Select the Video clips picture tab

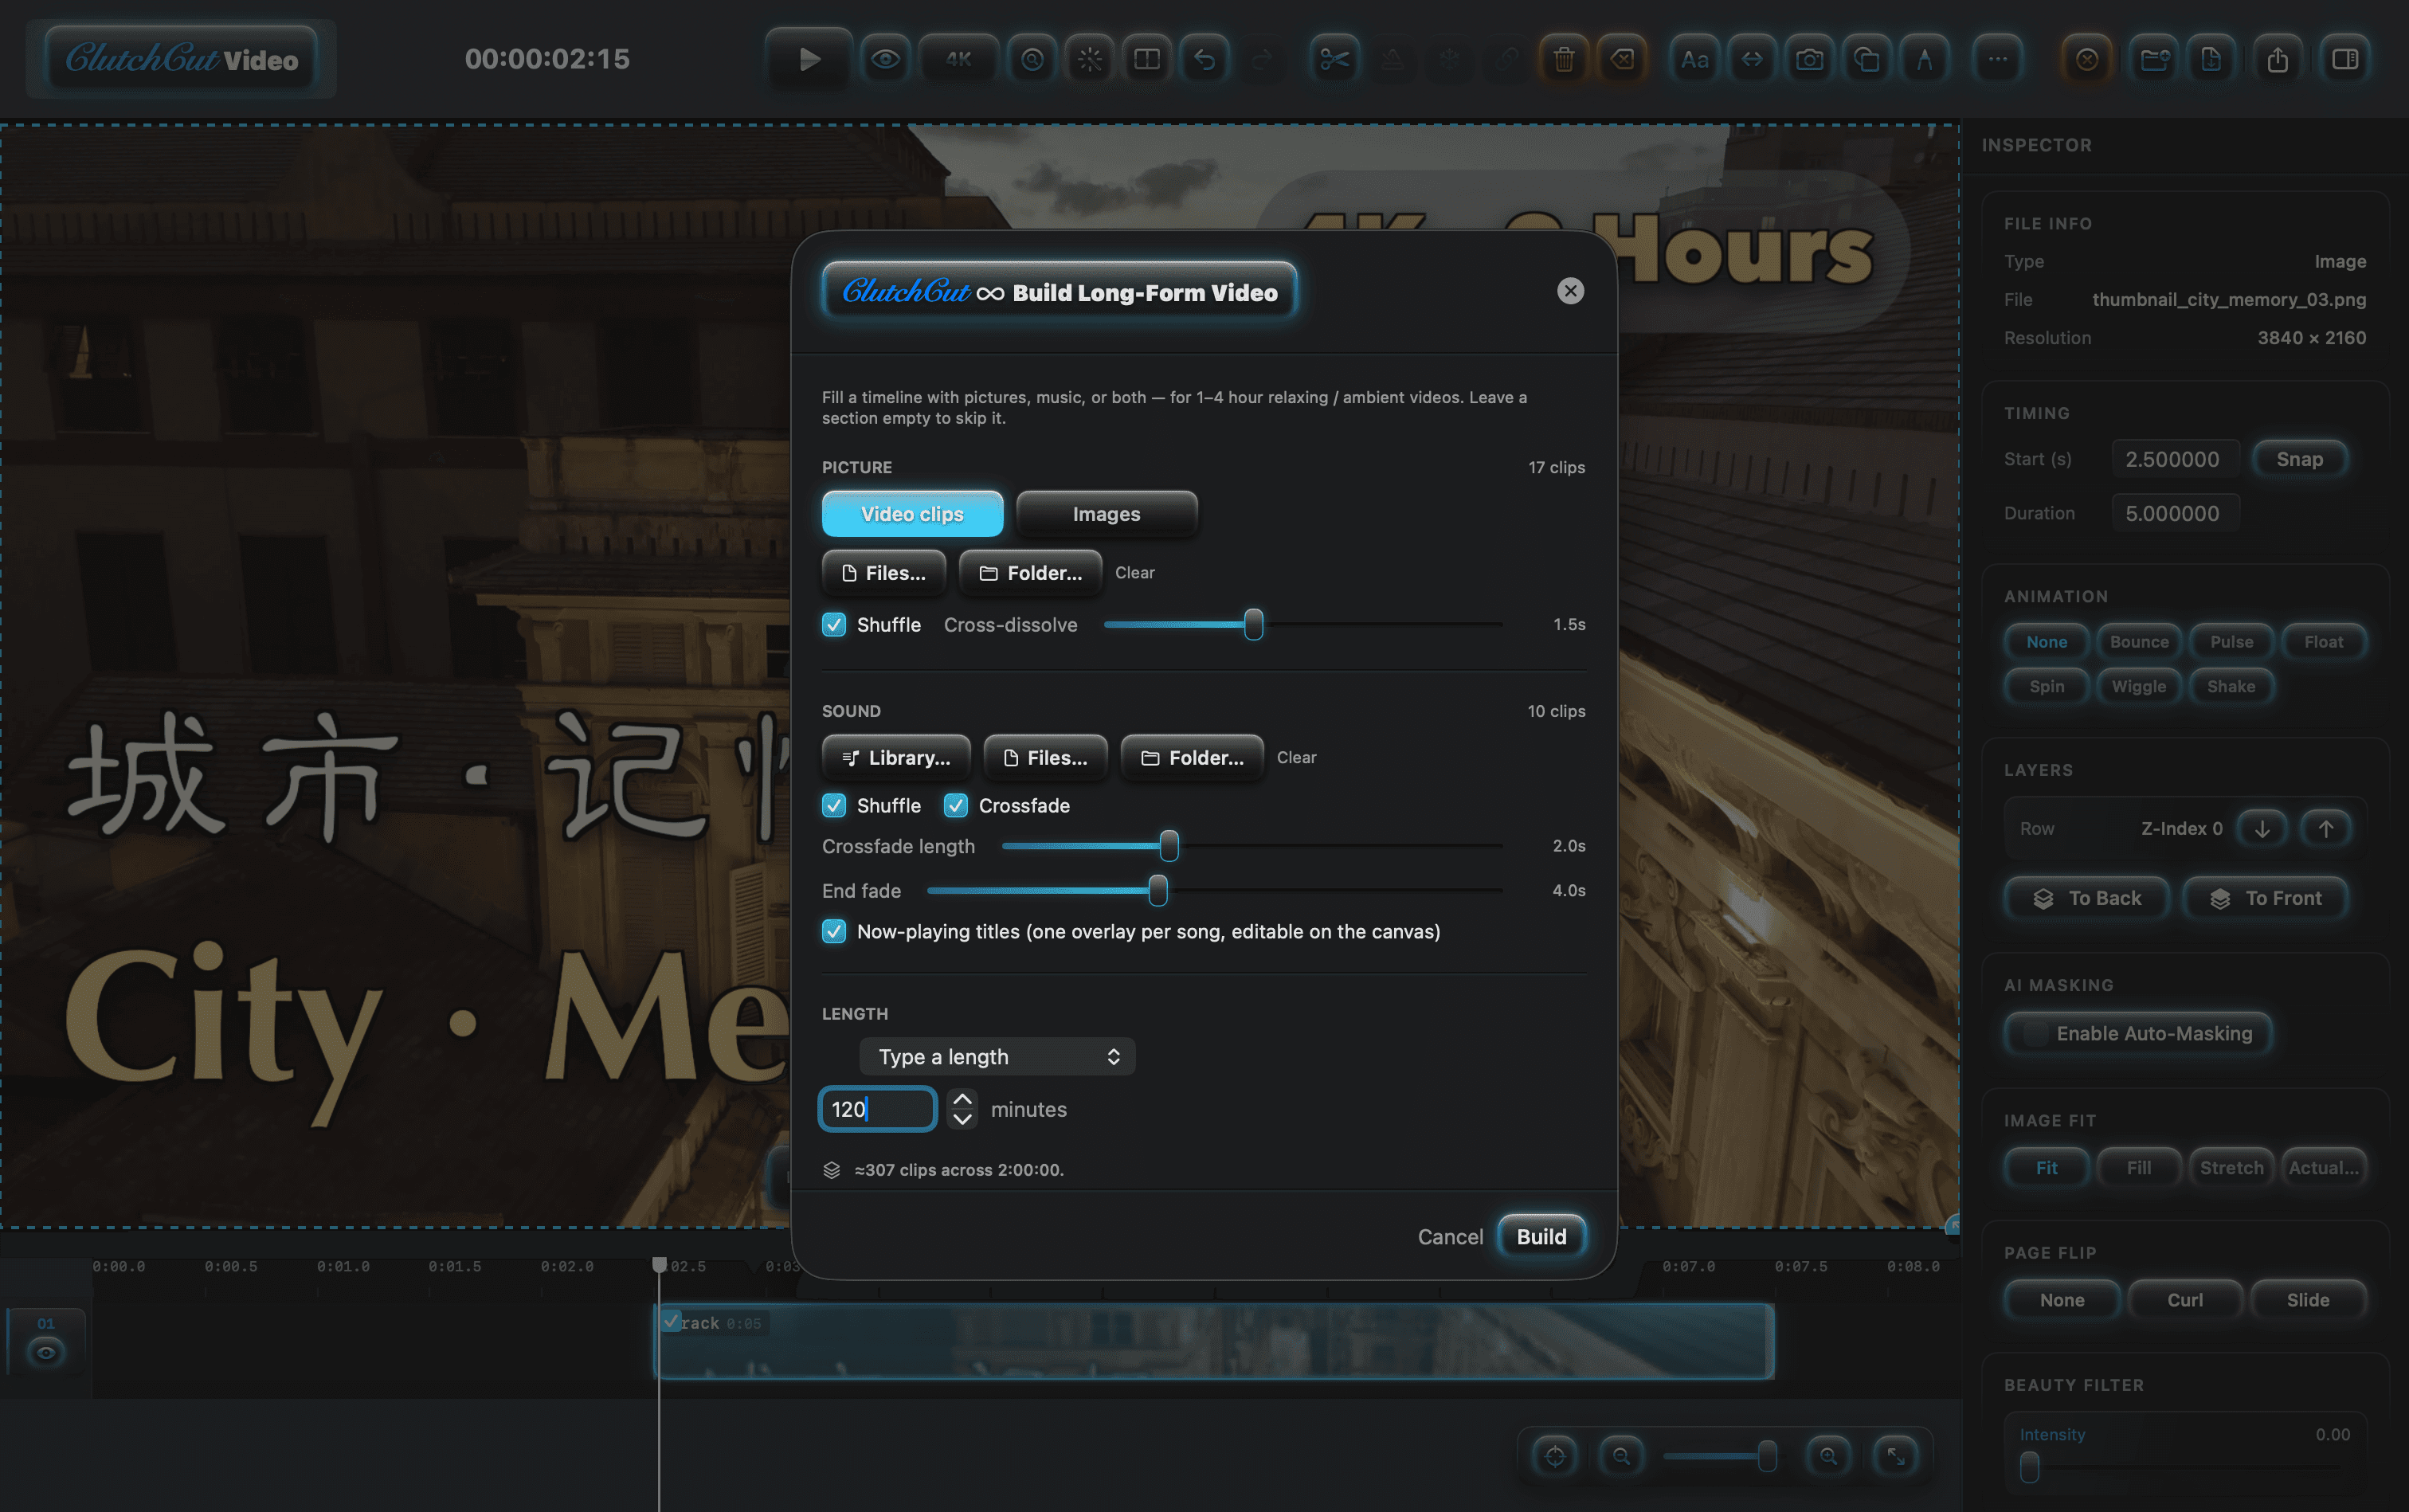coord(912,514)
